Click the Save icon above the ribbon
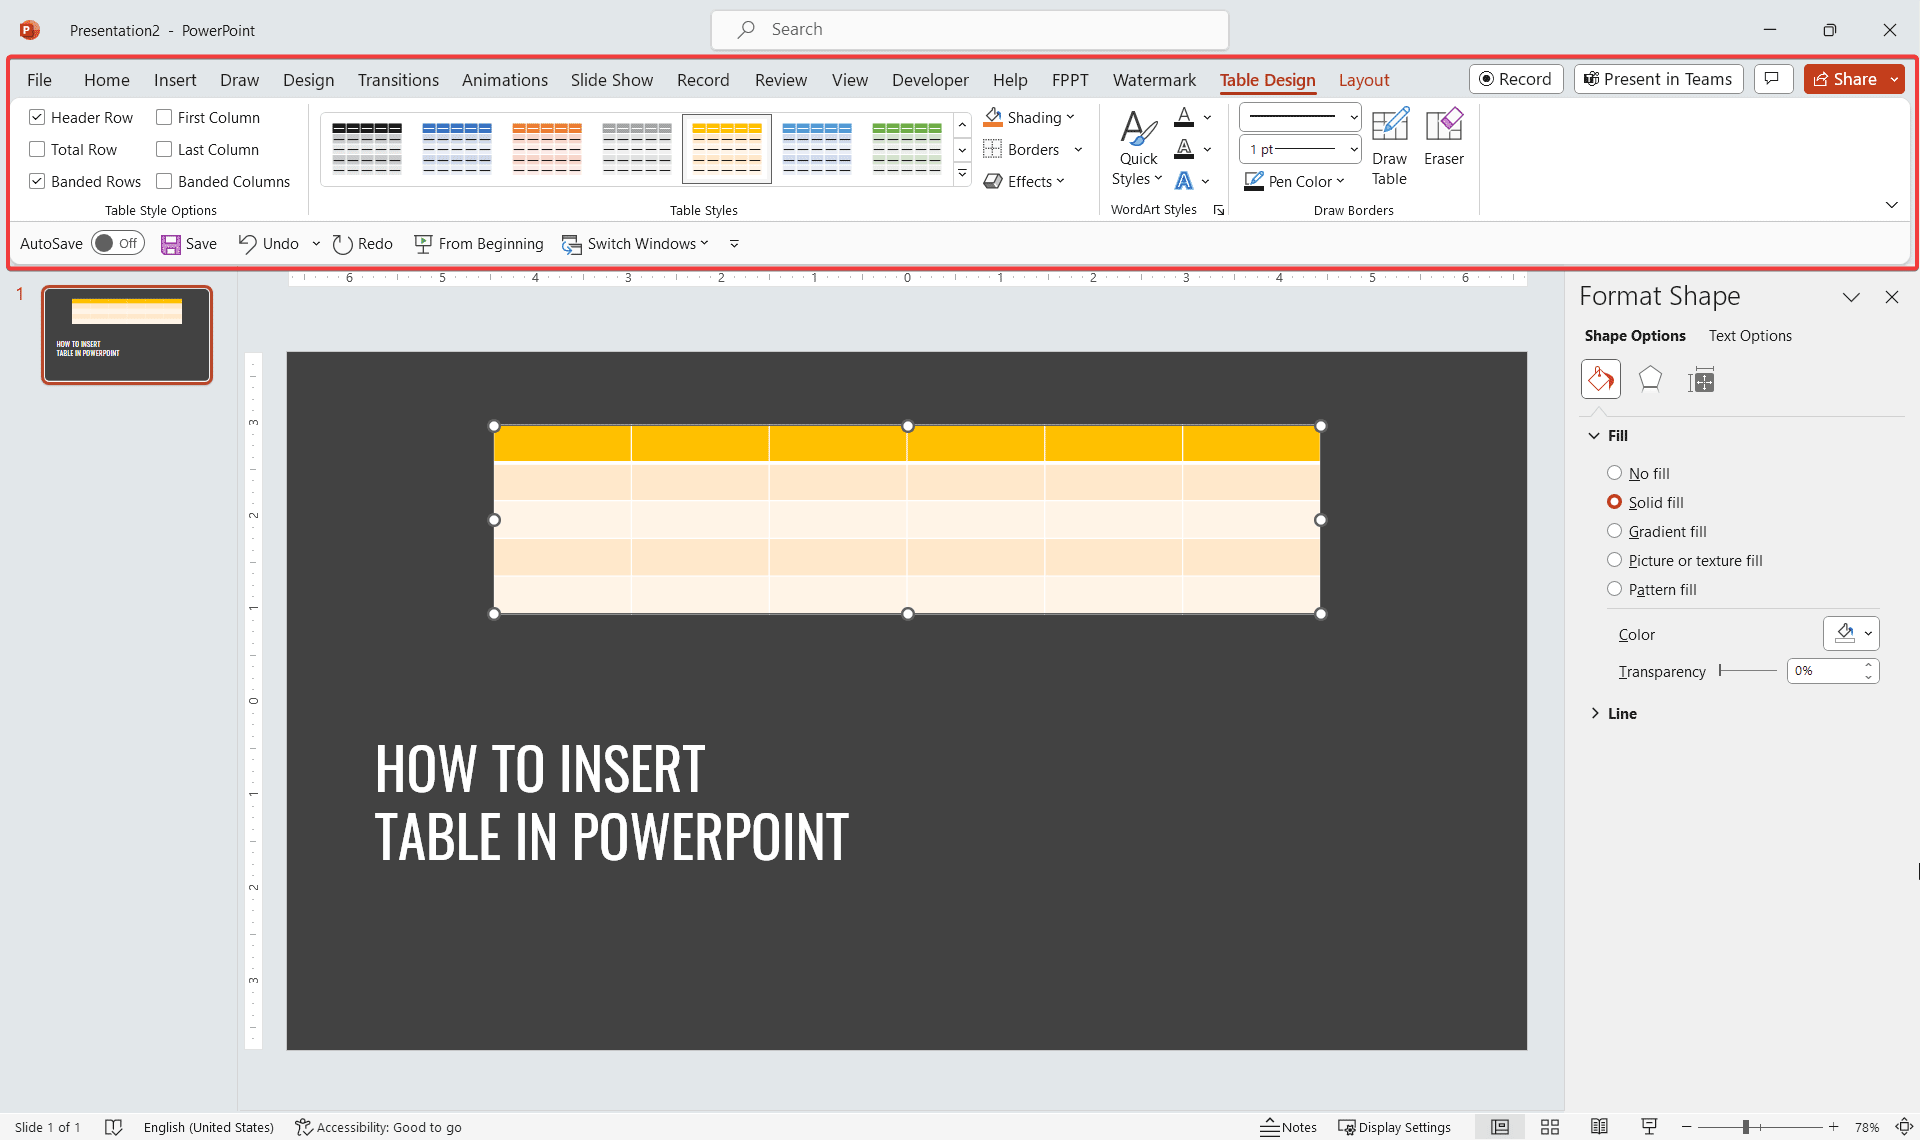The image size is (1920, 1140). pyautogui.click(x=170, y=243)
